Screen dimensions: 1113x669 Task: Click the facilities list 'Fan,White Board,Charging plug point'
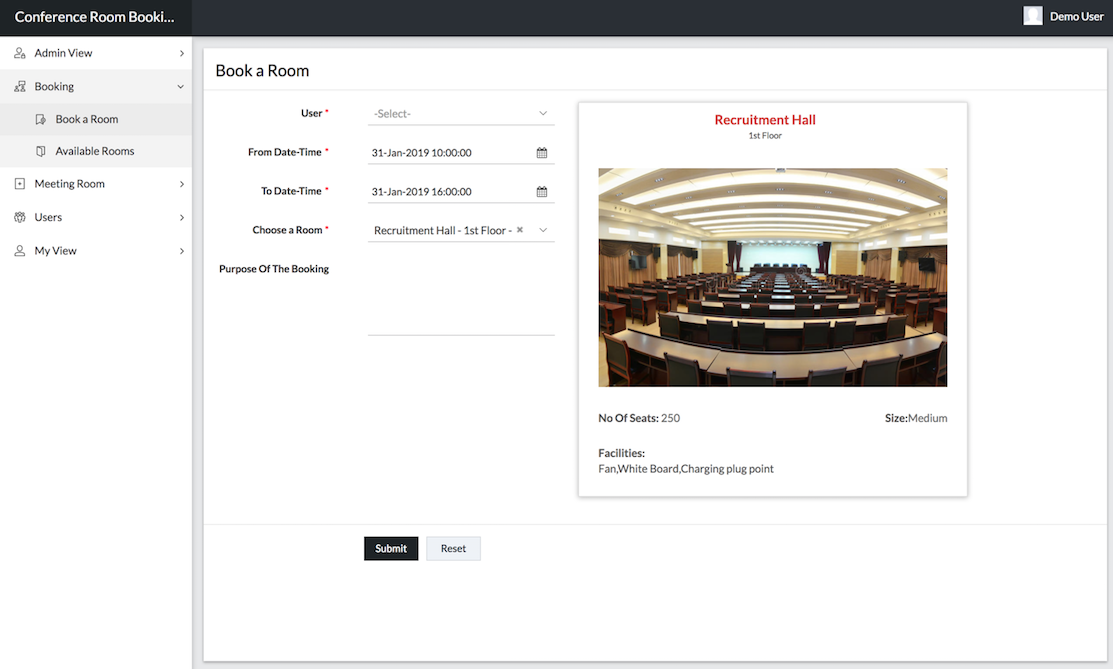click(x=686, y=469)
